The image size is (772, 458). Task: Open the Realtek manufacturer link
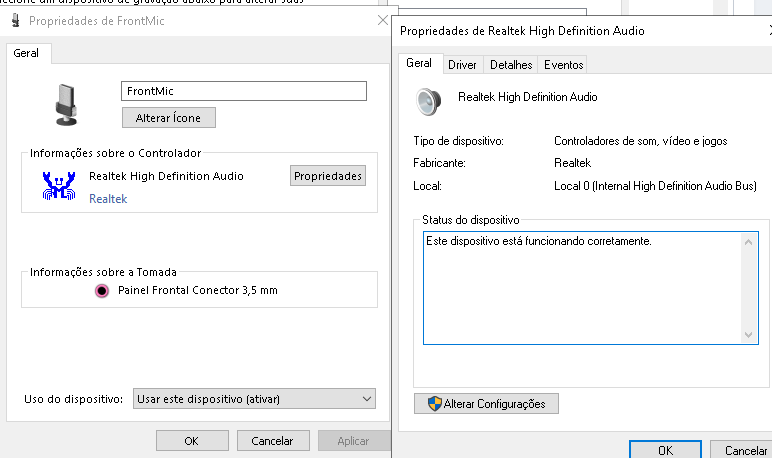point(108,199)
